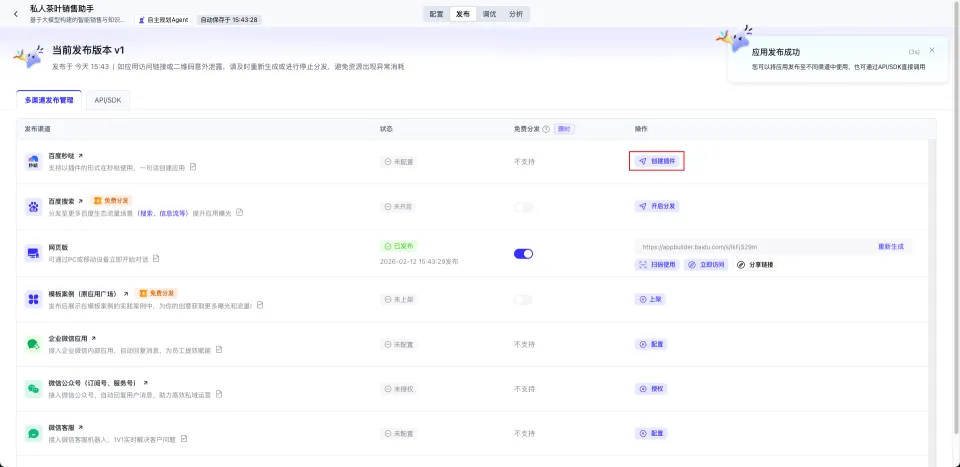Open document icon in 微信客服 description
Viewport: 960px width, 467px height.
coord(184,439)
